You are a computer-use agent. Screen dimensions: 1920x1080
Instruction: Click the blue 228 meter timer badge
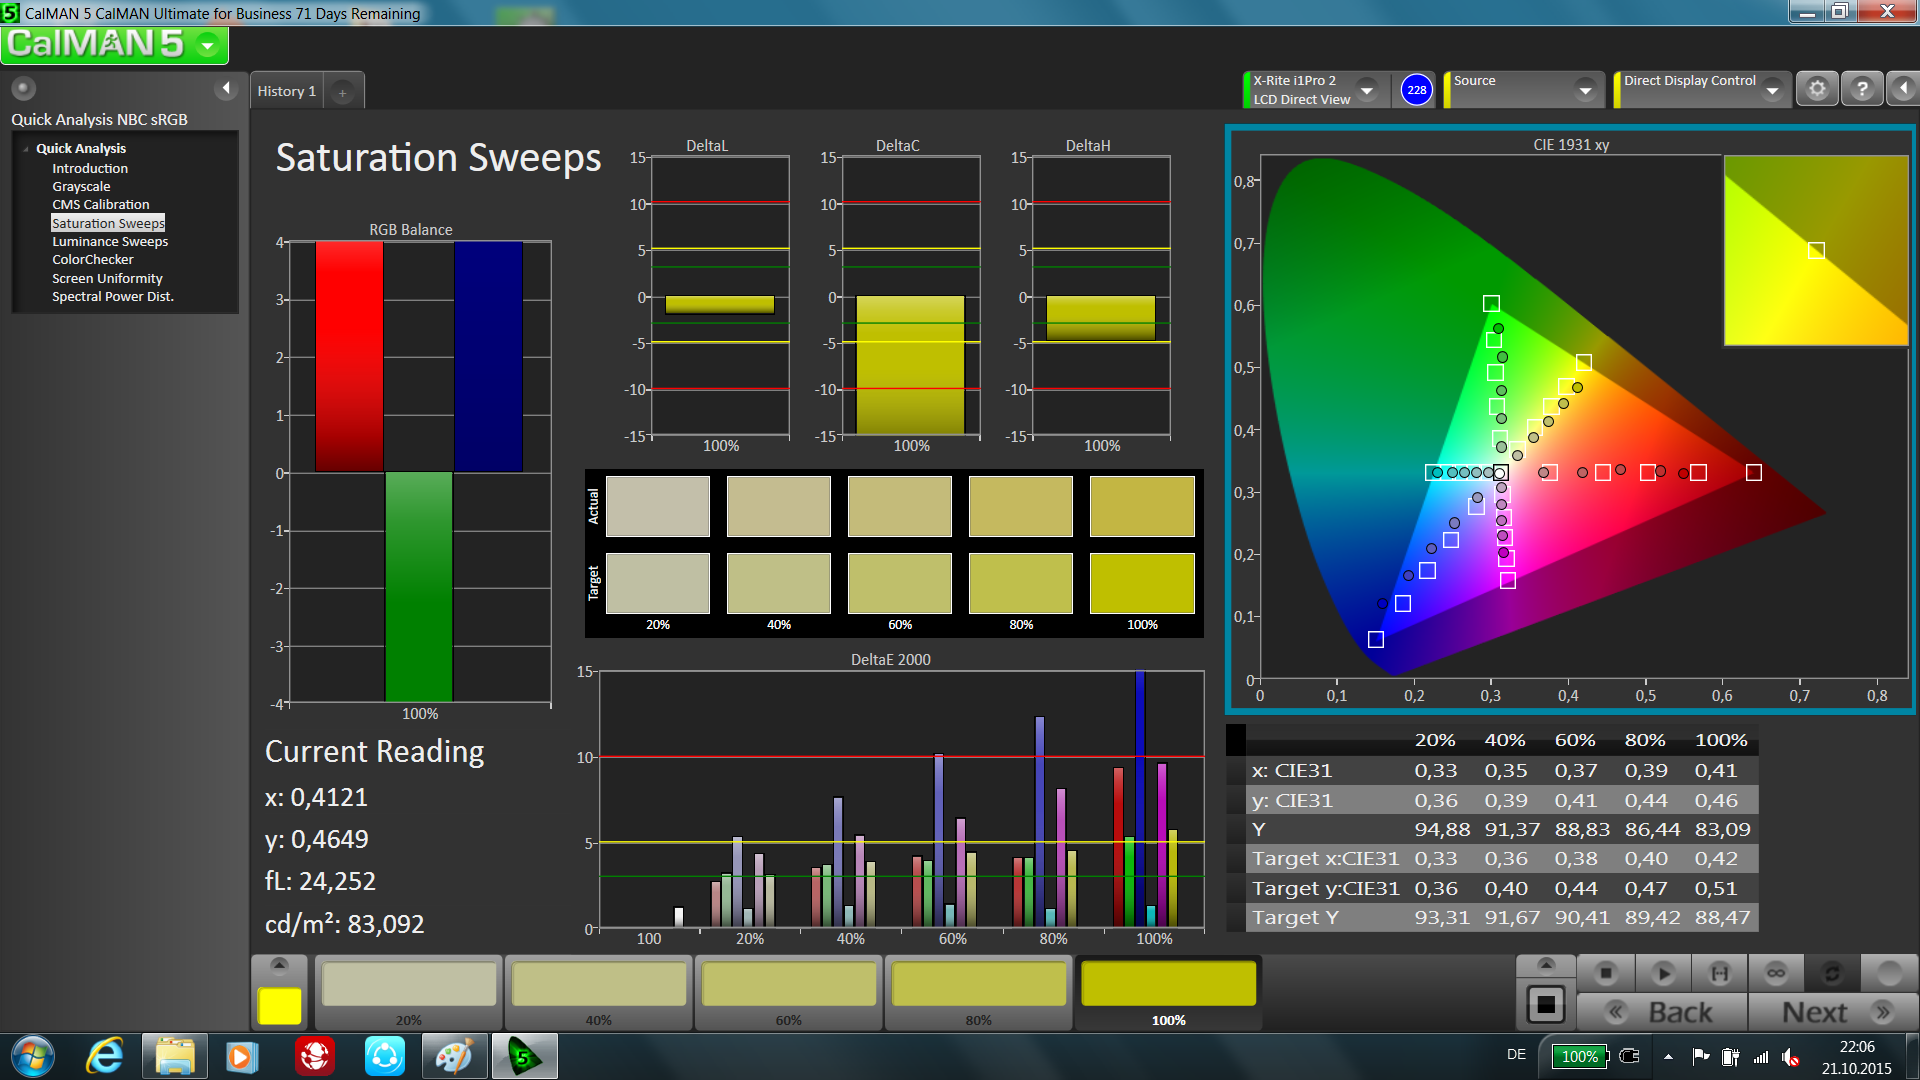point(1416,90)
